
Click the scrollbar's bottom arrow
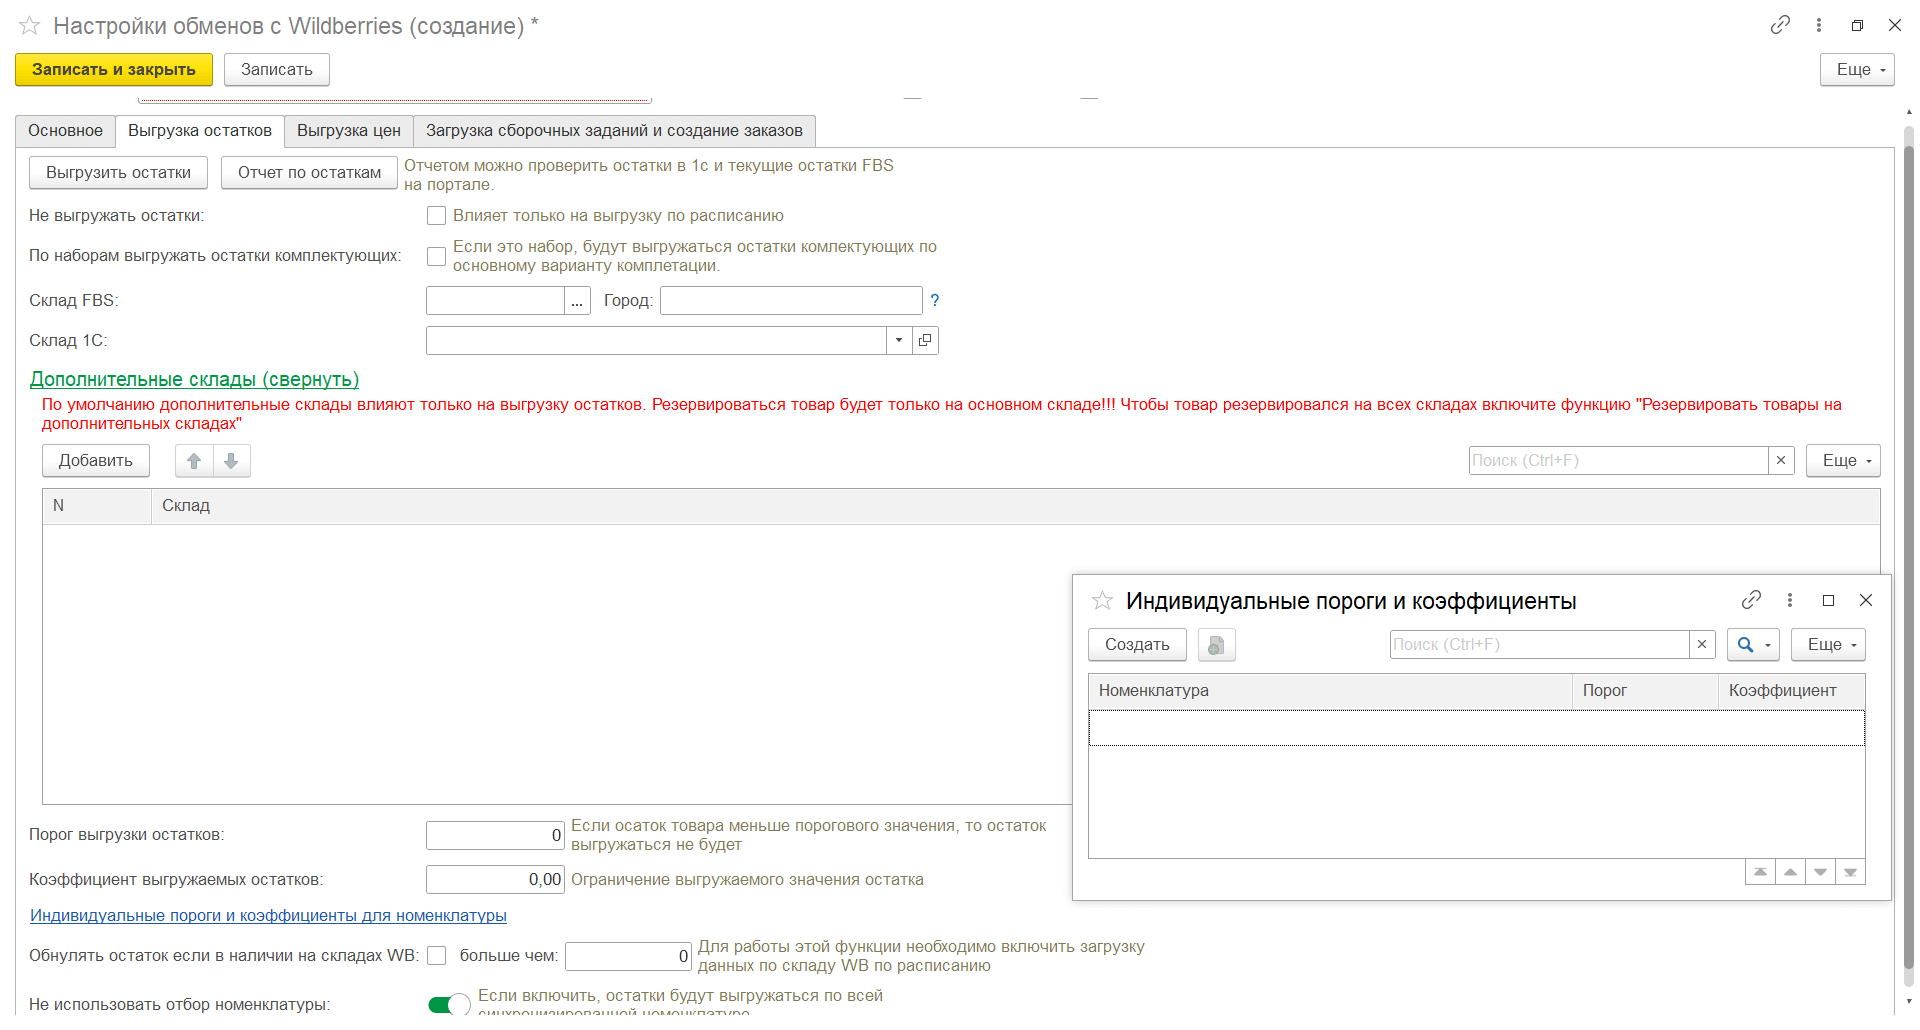pyautogui.click(x=1908, y=1001)
